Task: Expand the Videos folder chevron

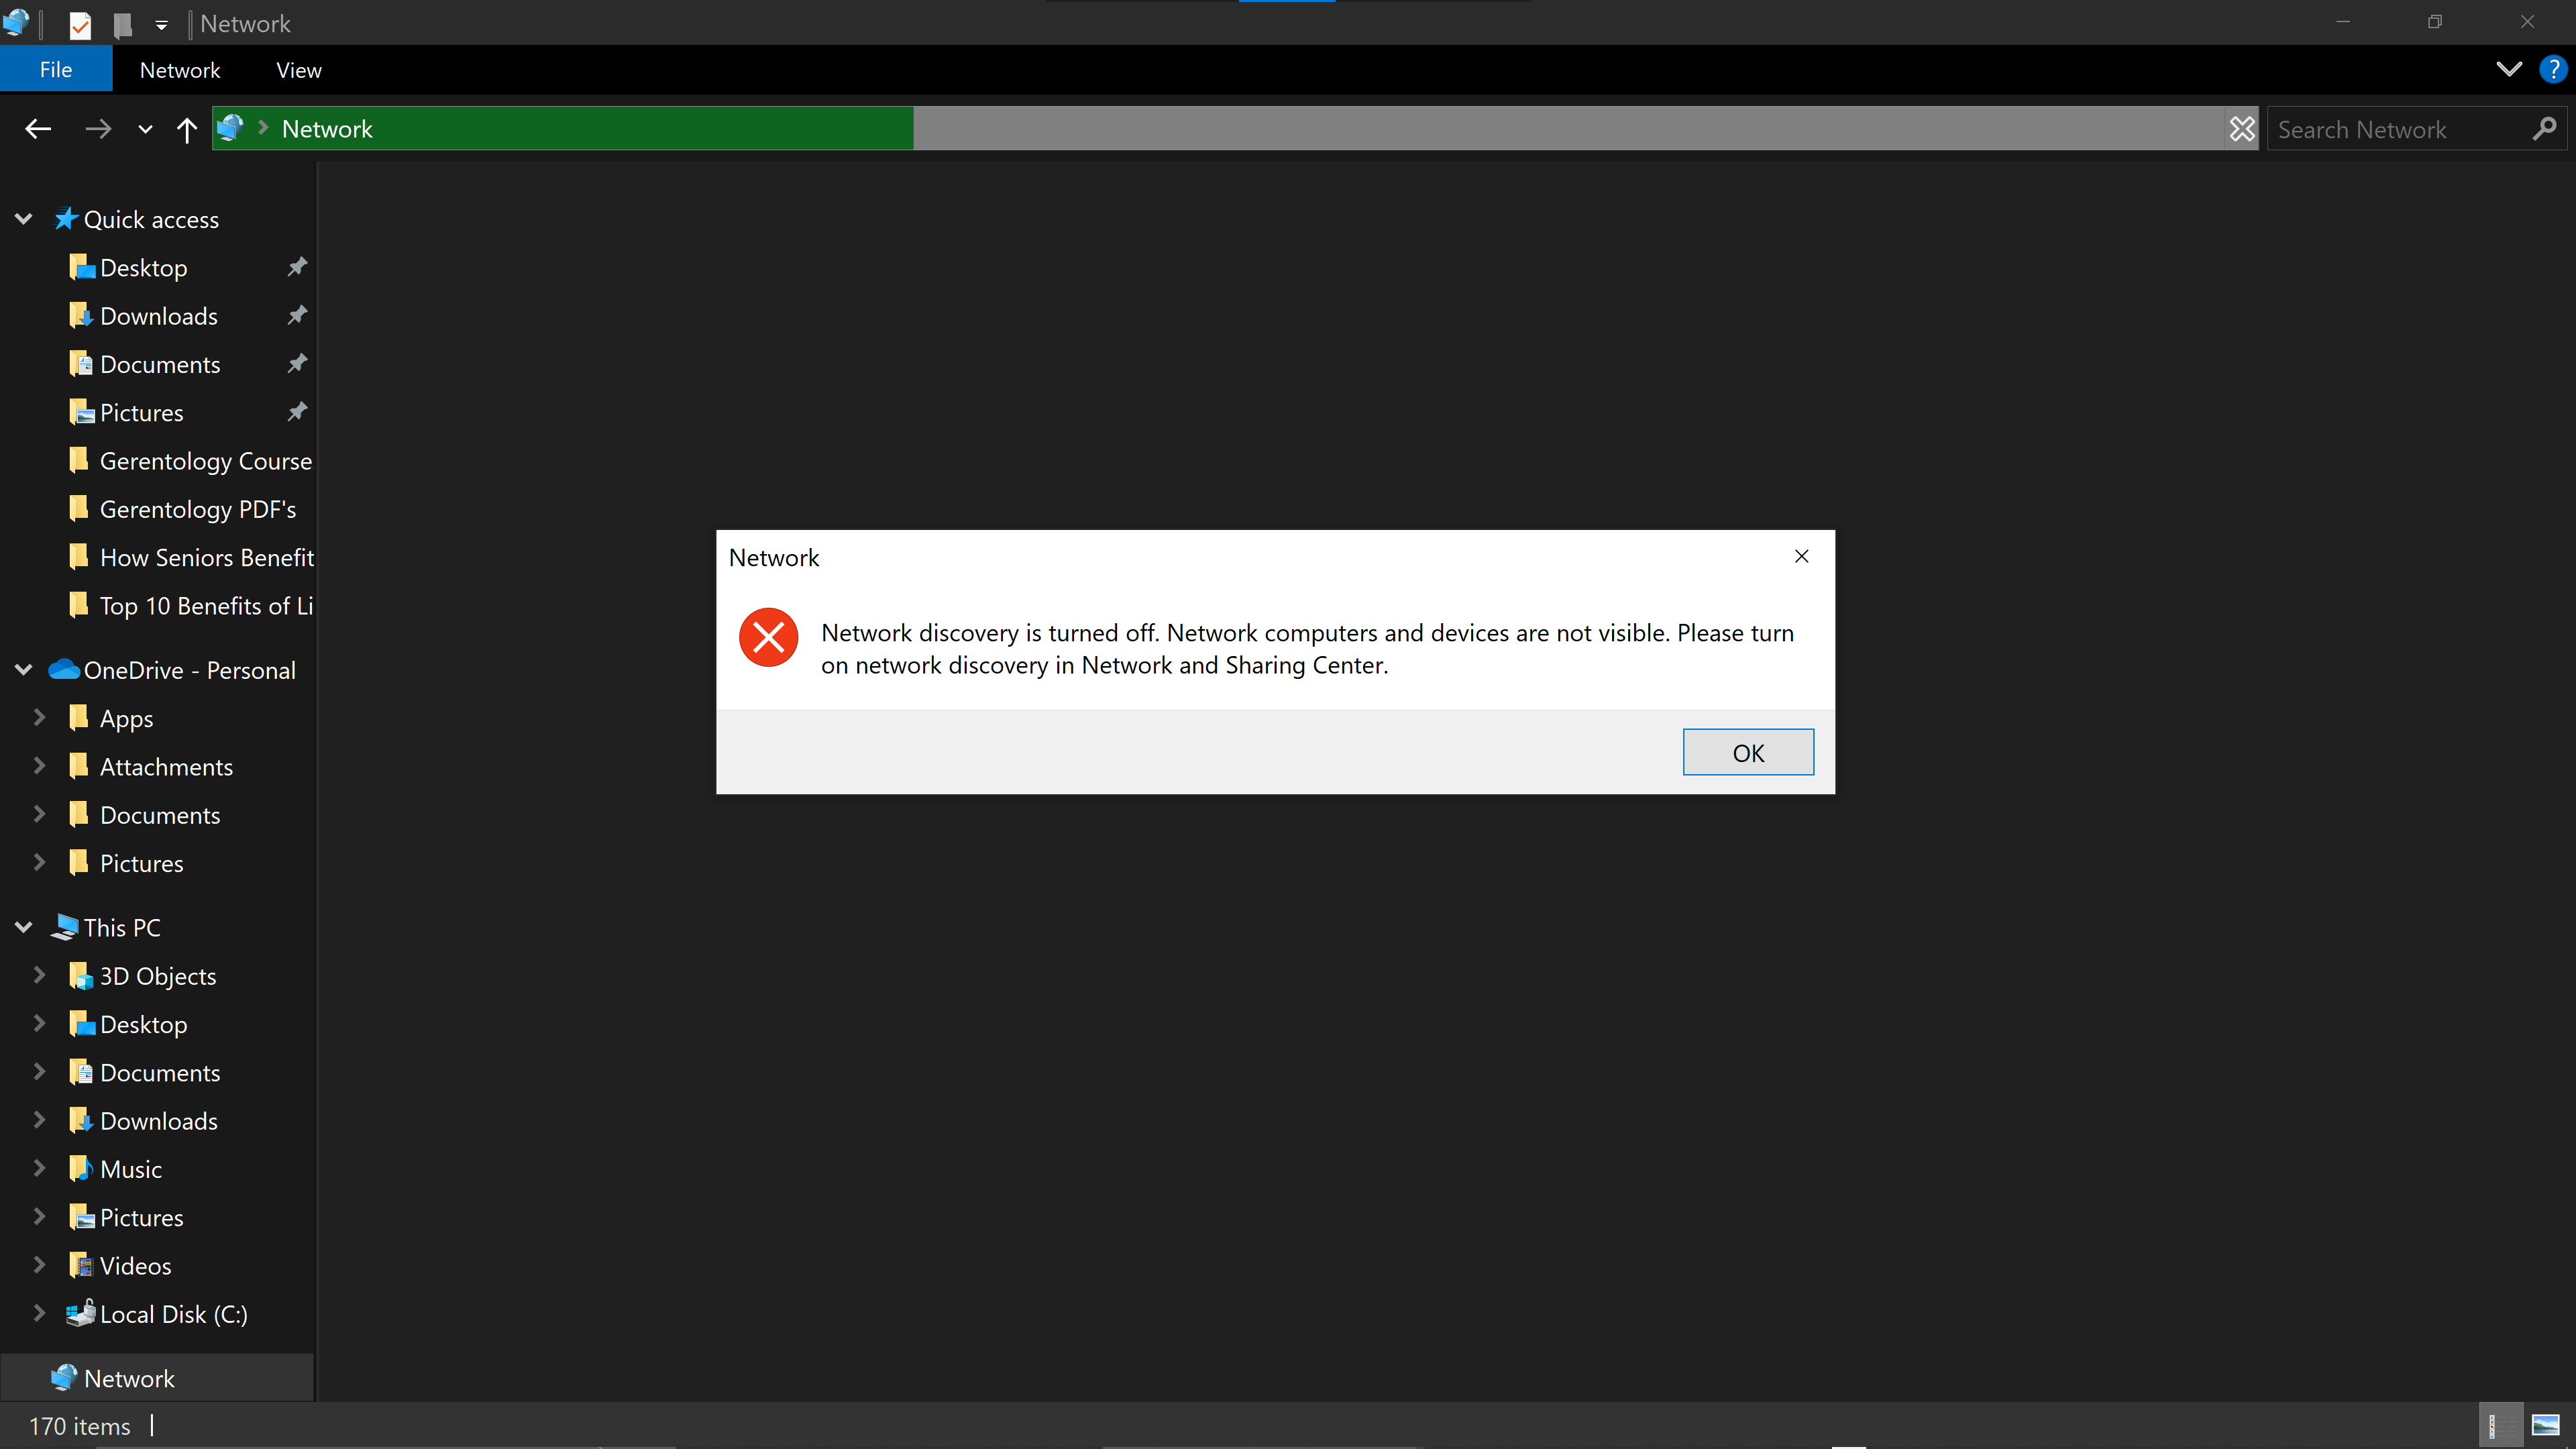Action: coord(39,1265)
